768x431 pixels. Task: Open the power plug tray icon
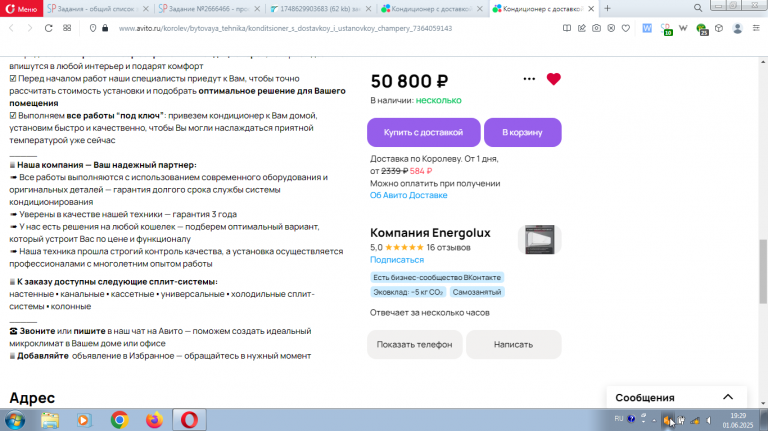point(681,420)
